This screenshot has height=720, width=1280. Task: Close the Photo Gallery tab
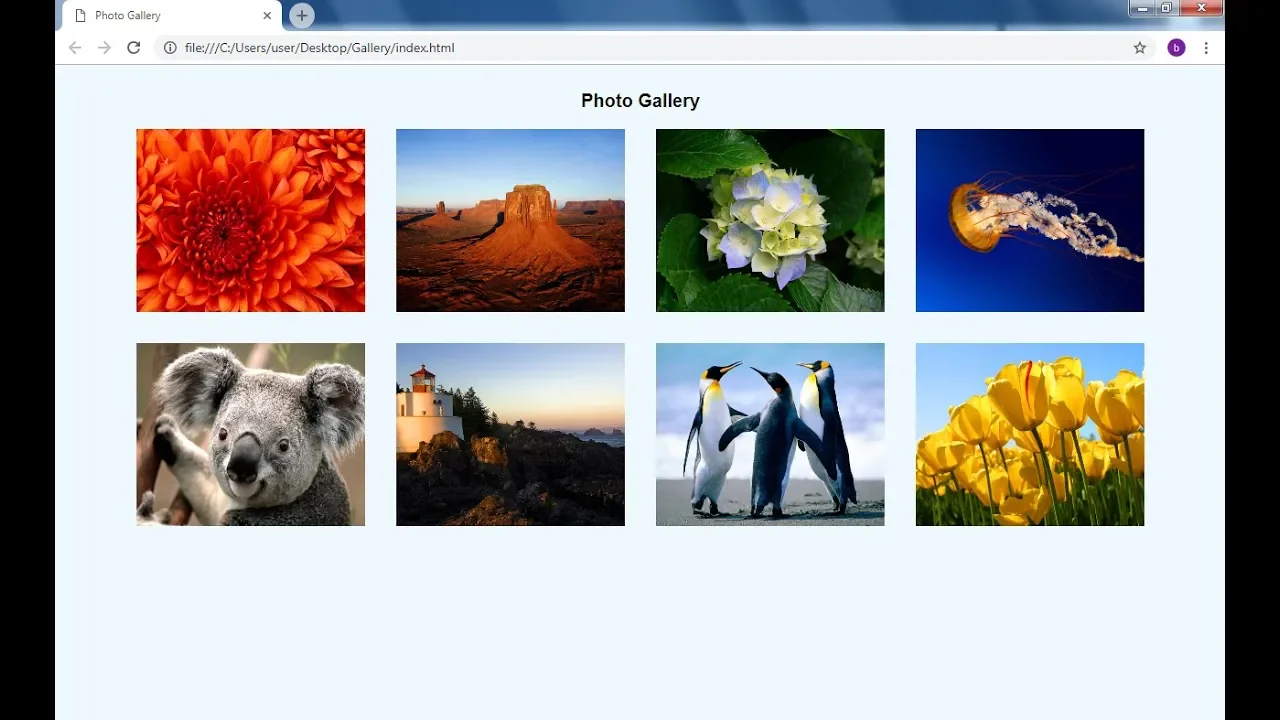click(267, 16)
